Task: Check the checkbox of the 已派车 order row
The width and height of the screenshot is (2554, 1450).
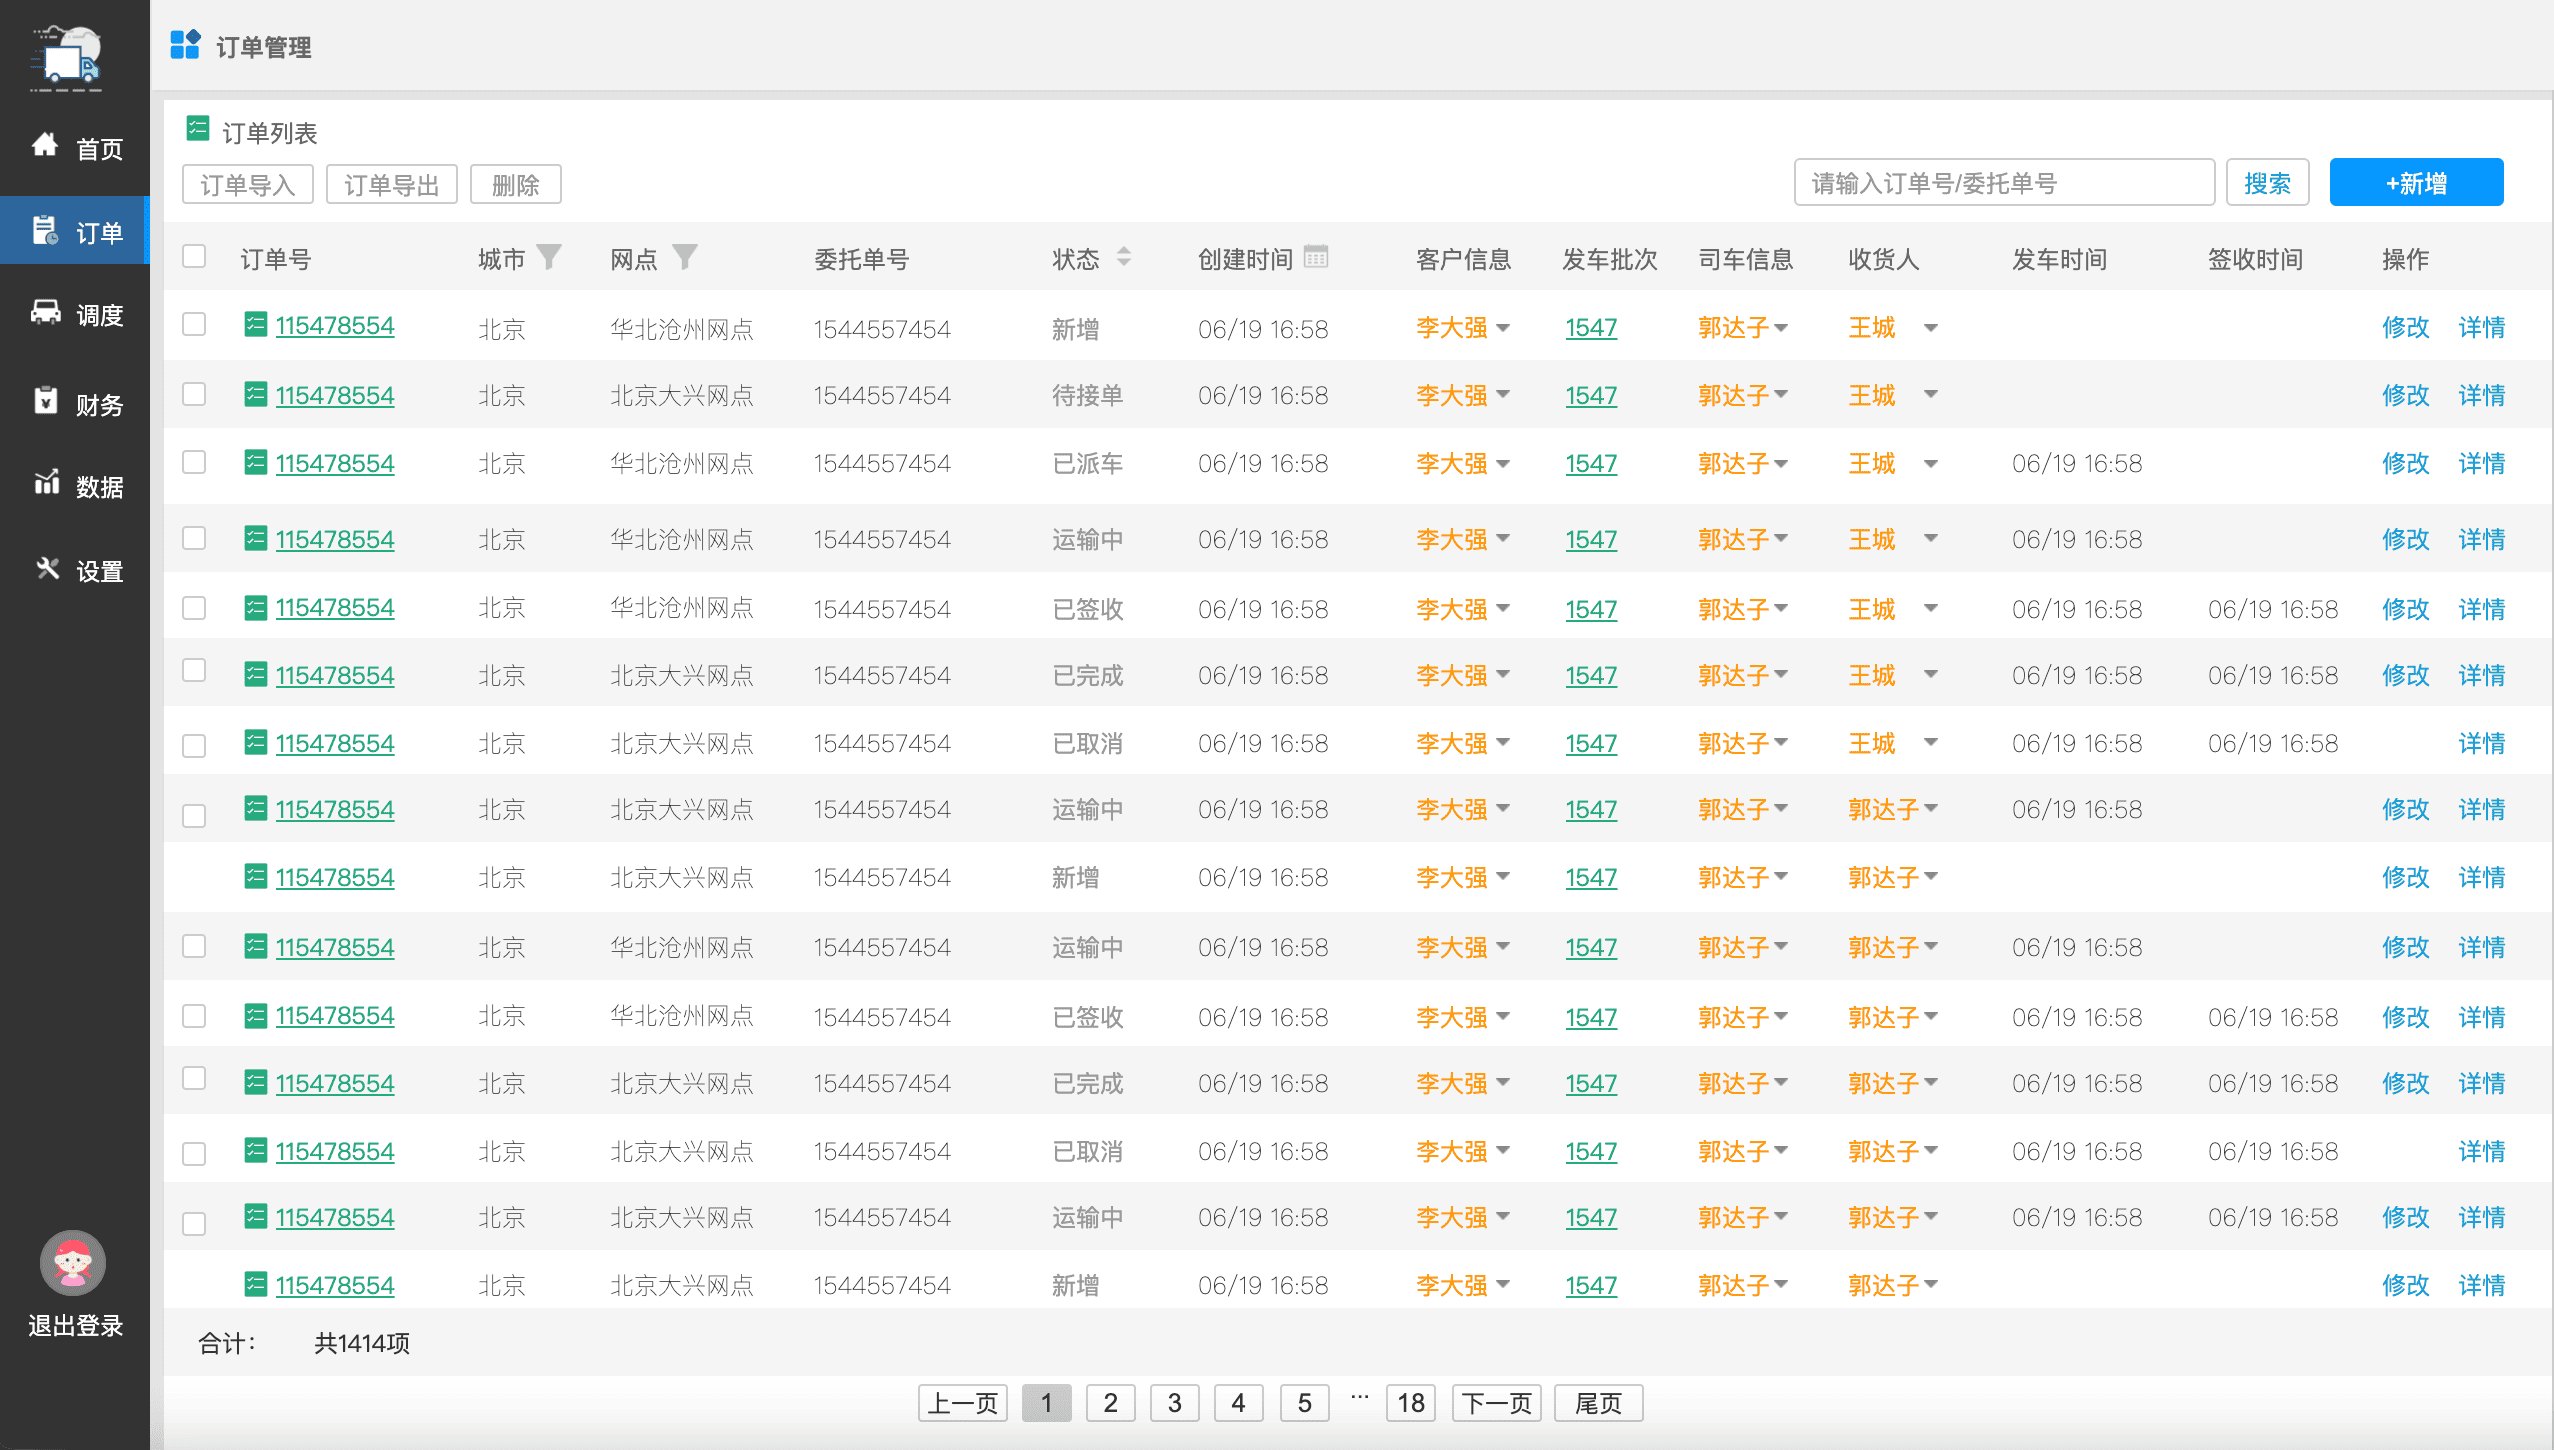Action: coord(194,461)
